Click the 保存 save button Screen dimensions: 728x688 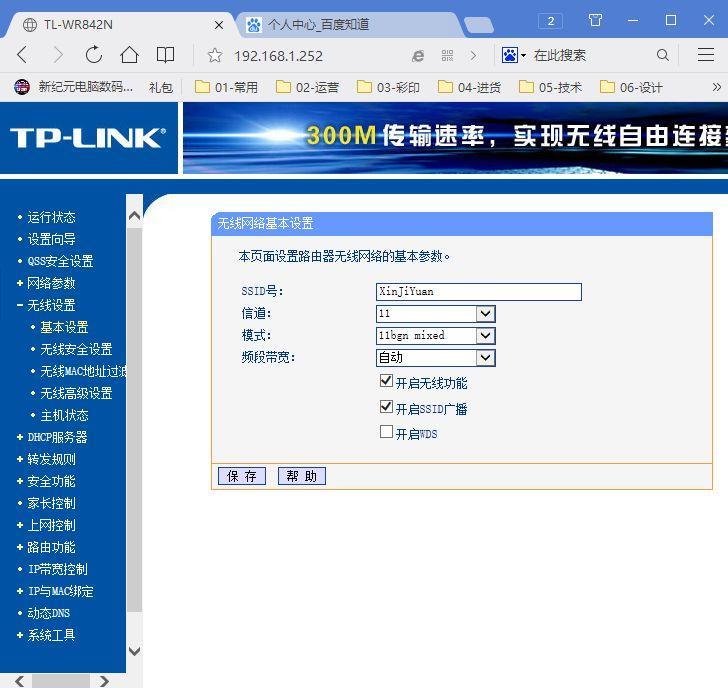coord(242,476)
